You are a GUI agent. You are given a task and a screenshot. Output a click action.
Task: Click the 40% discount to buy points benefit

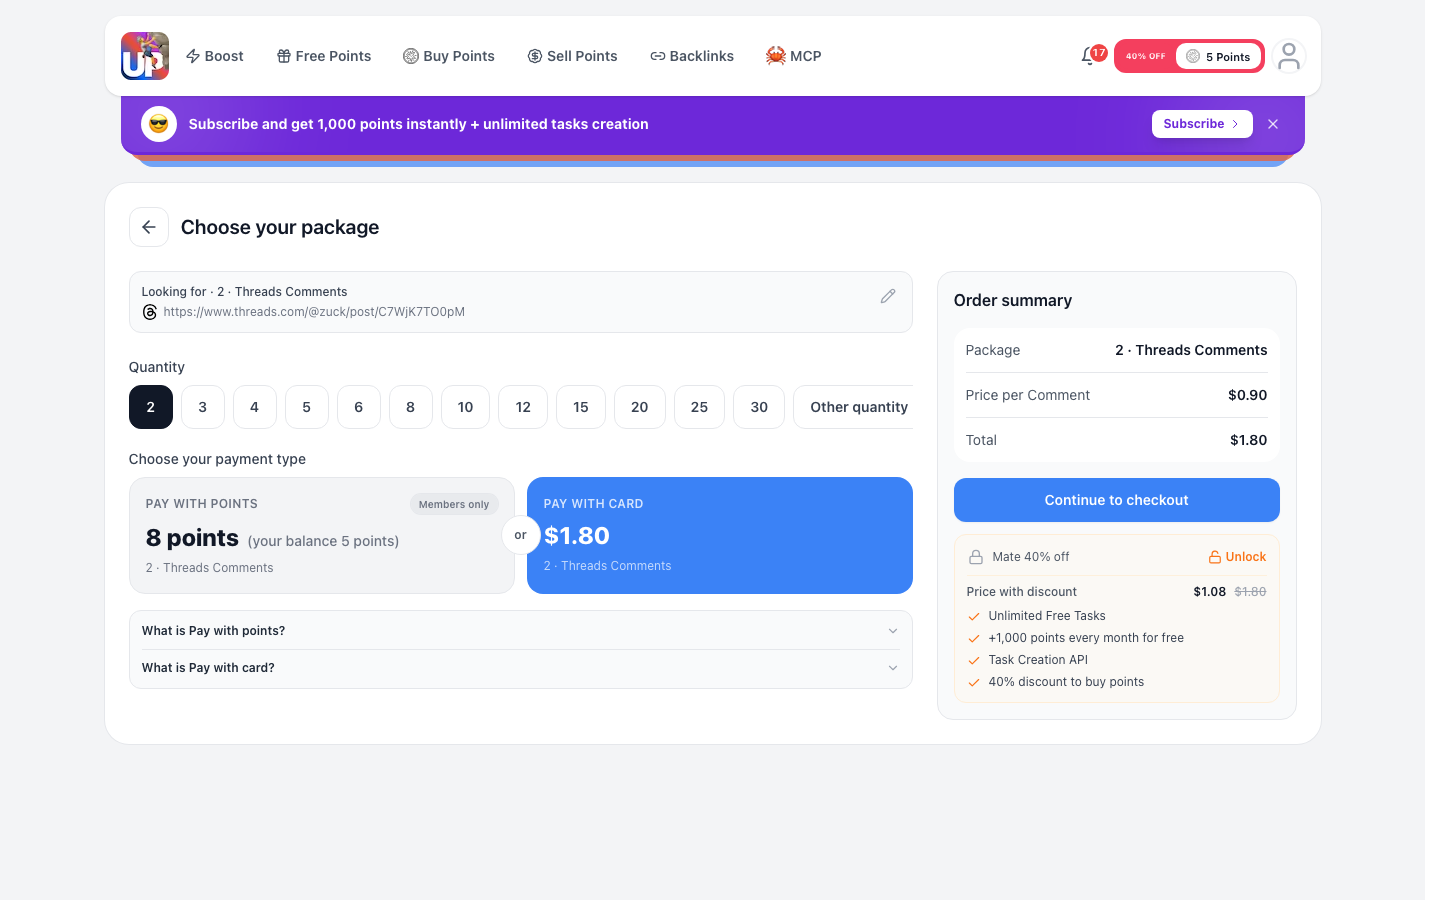(1066, 682)
